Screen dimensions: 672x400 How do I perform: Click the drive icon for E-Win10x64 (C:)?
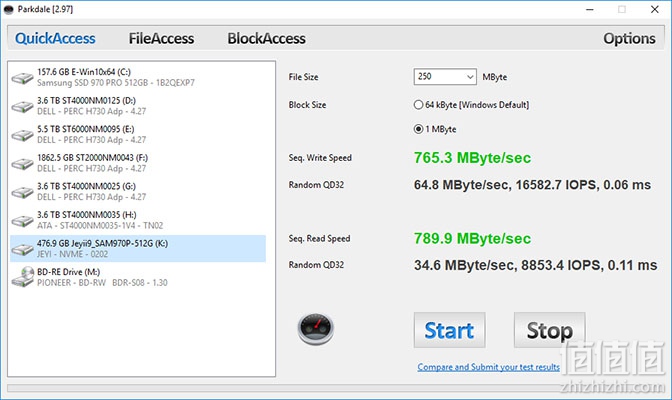point(22,78)
